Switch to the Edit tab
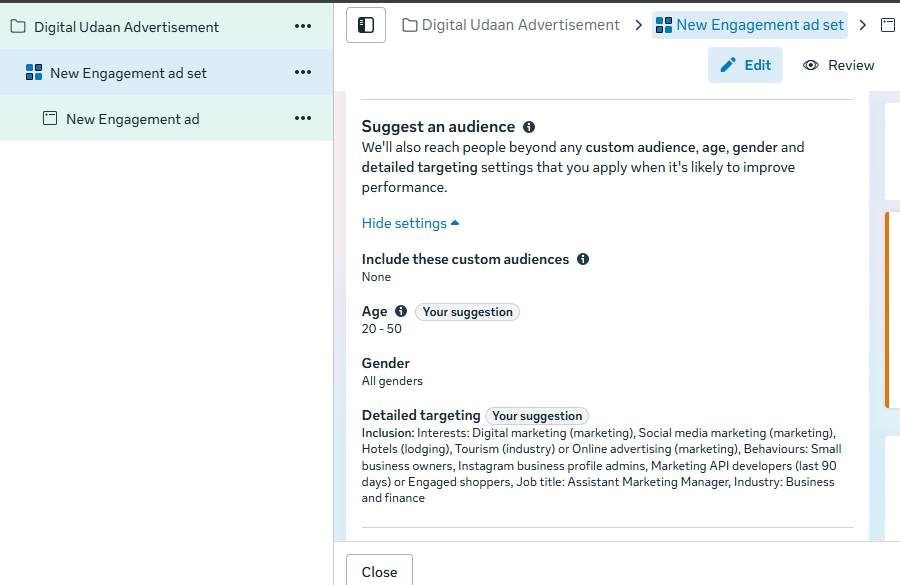Image resolution: width=900 pixels, height=585 pixels. tap(745, 65)
